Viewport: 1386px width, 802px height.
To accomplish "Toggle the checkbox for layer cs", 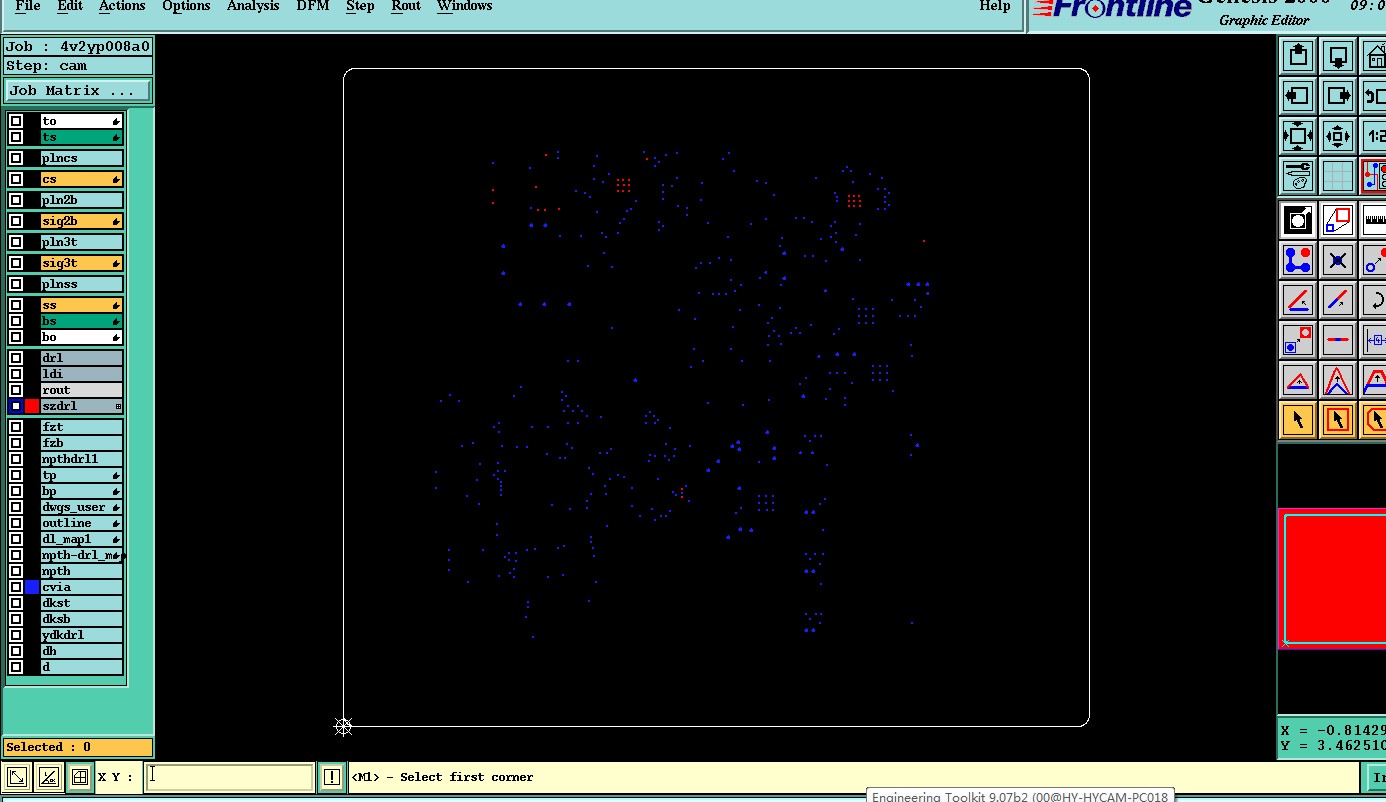I will [16, 179].
